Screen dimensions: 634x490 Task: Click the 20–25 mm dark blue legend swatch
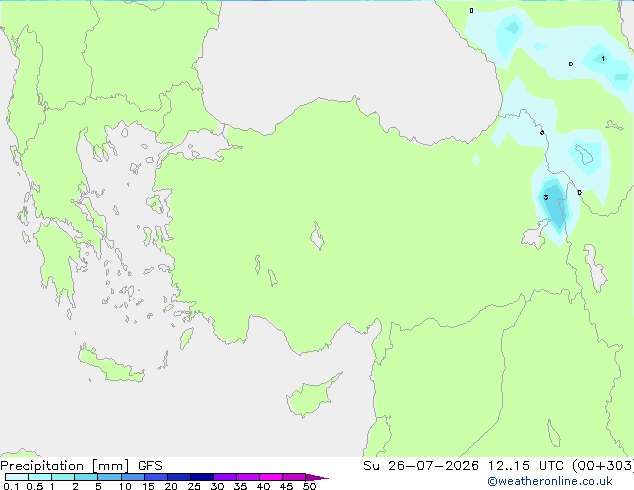coord(178,477)
